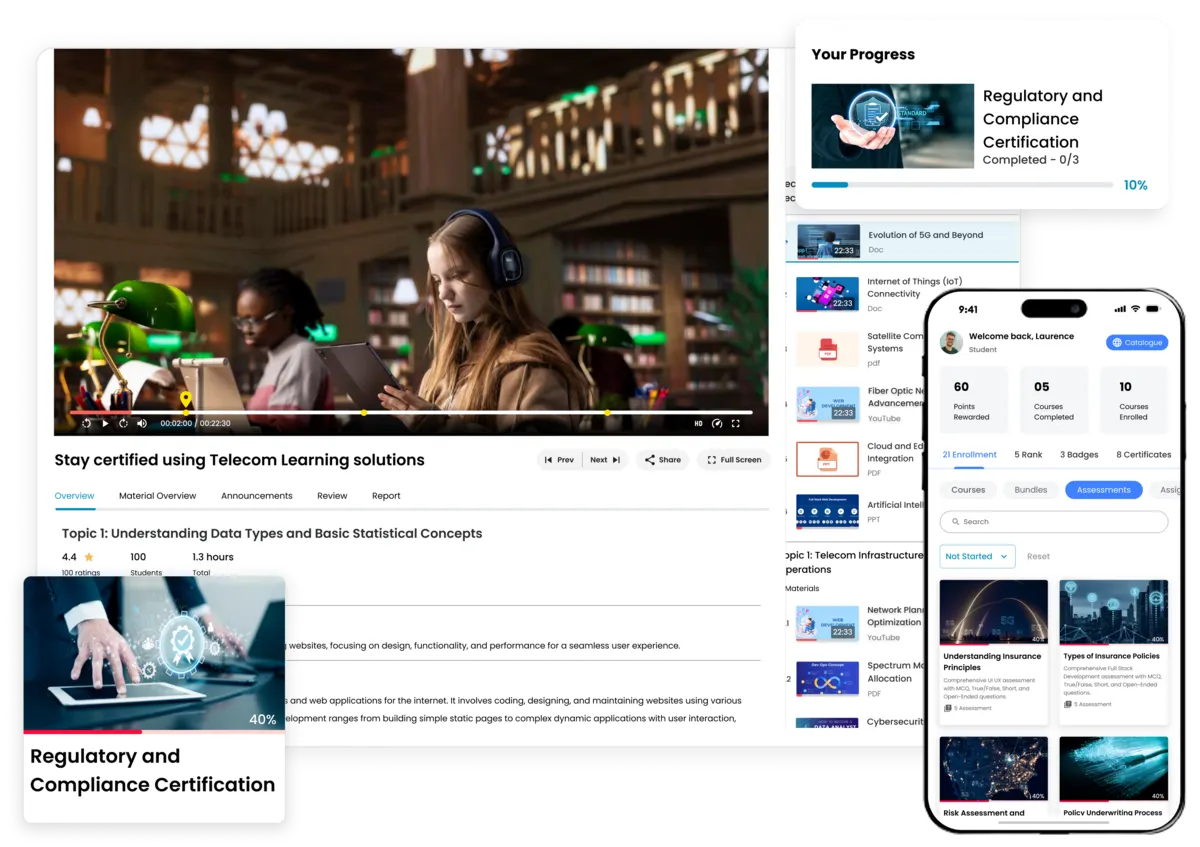Toggle HD video quality
Screen dimensions: 1200x847
pyautogui.click(x=699, y=423)
